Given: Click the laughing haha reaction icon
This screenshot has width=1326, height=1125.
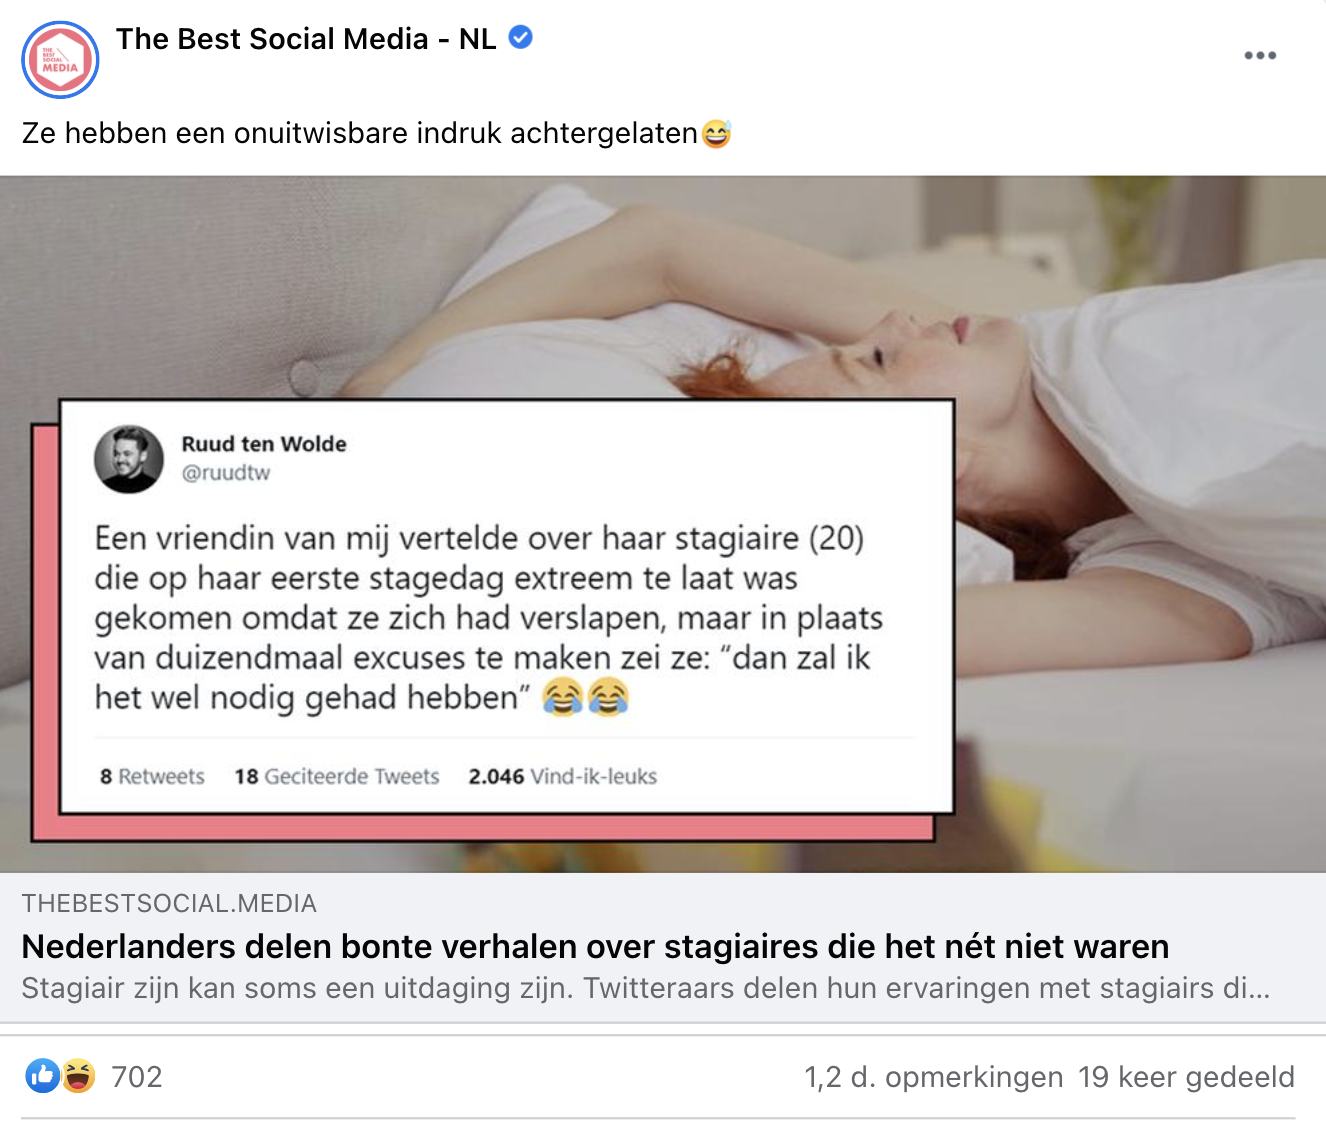Looking at the screenshot, I should point(78,1076).
